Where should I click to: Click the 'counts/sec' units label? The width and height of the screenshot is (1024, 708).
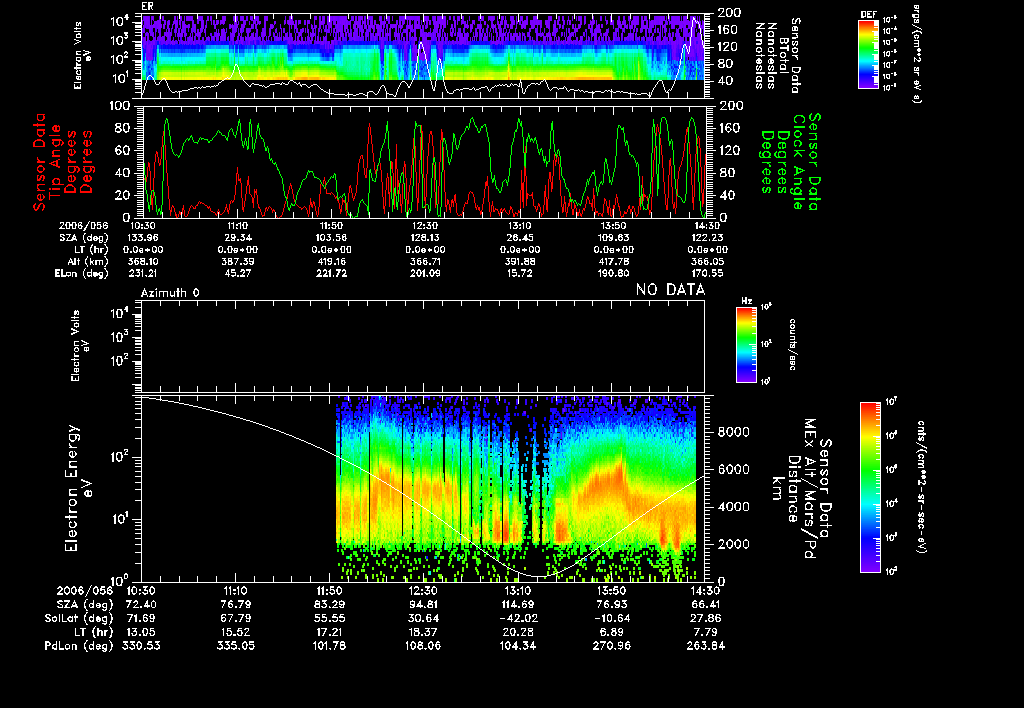[792, 344]
